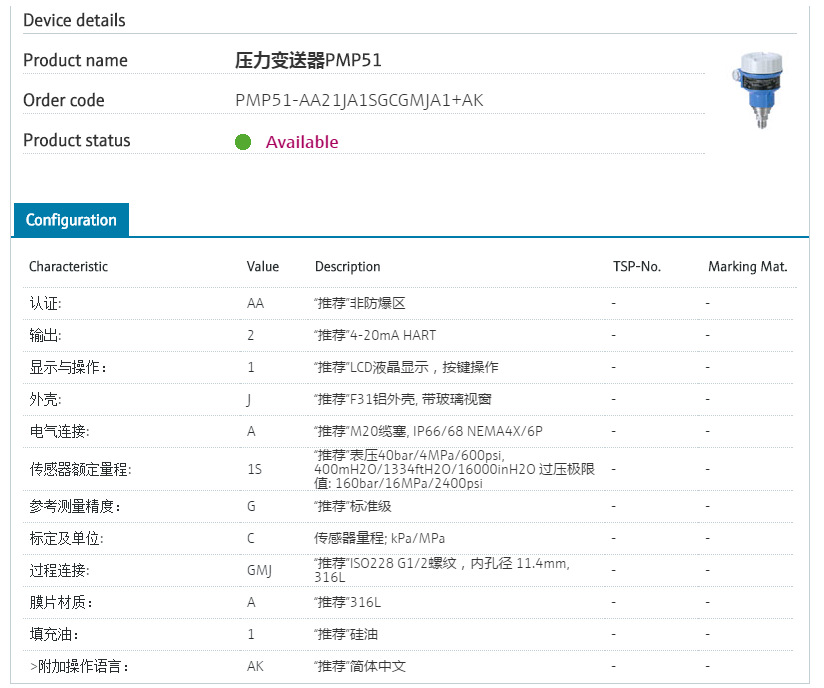Image resolution: width=824 pixels, height=688 pixels.
Task: Click the Product status label
Action: click(77, 140)
